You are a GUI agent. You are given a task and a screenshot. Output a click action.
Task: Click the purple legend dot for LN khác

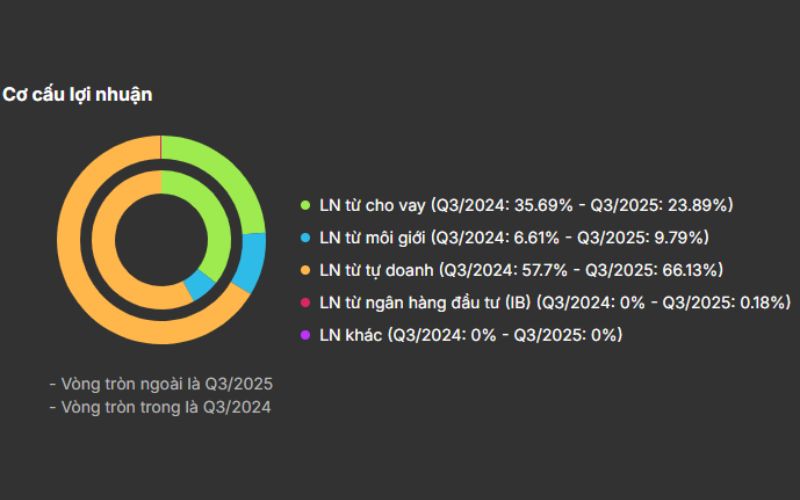click(x=307, y=334)
